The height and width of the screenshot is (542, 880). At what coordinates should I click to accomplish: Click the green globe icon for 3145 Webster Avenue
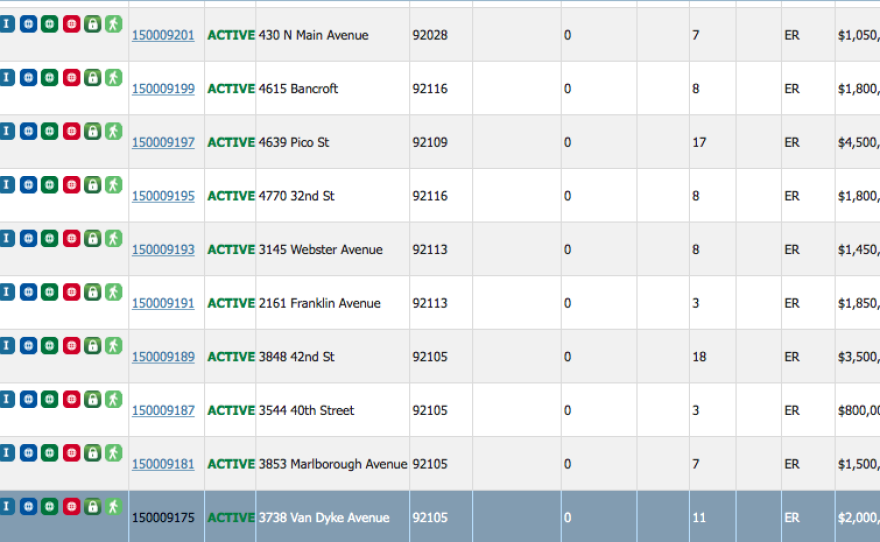(49, 238)
